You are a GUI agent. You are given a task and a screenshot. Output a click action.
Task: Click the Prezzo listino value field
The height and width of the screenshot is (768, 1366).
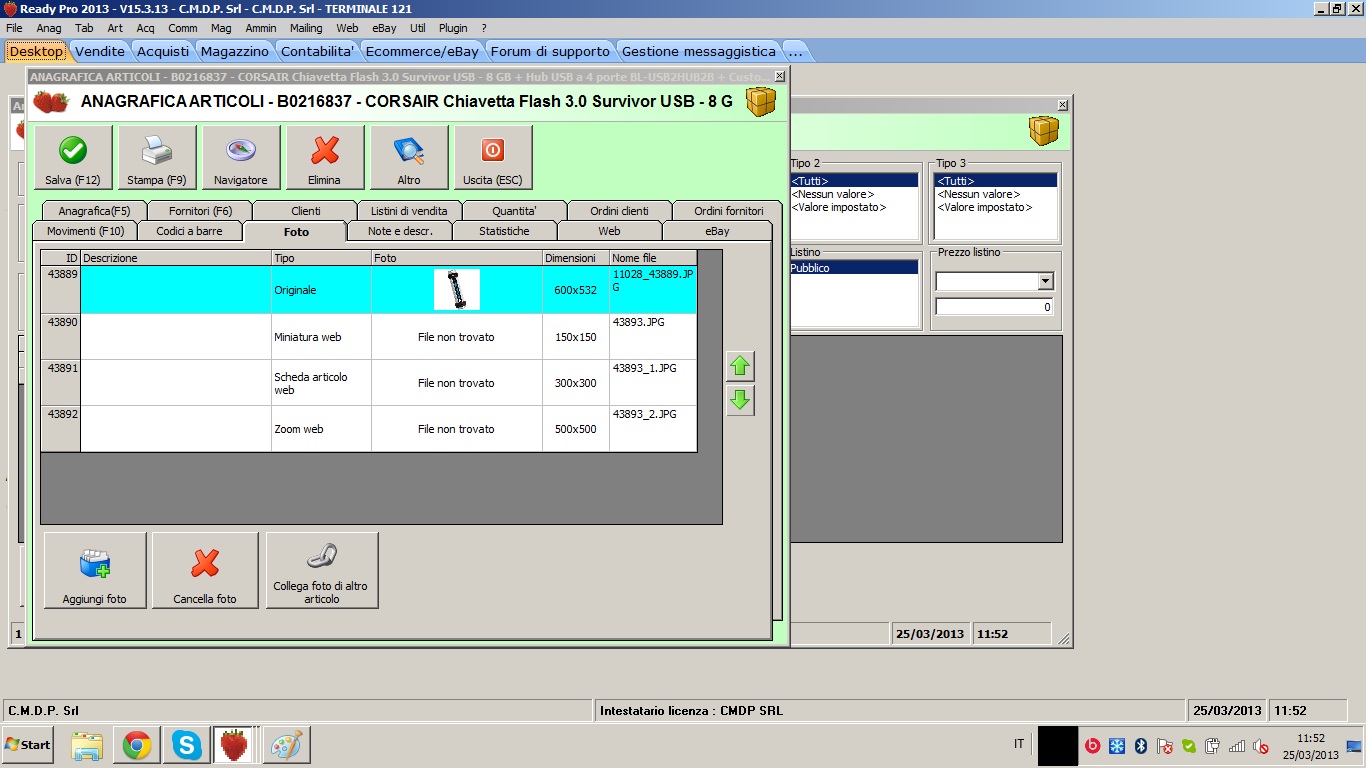994,307
